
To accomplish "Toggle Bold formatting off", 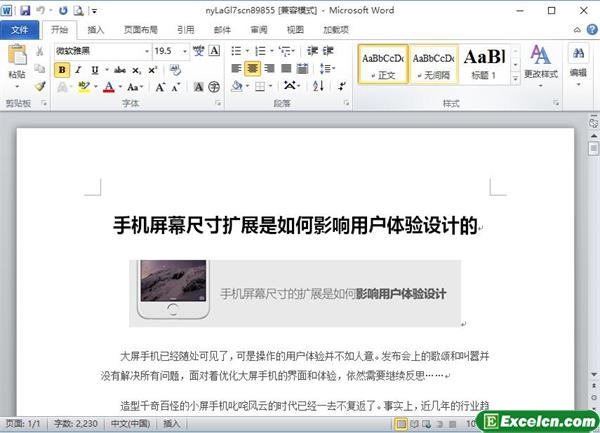I will 62,70.
